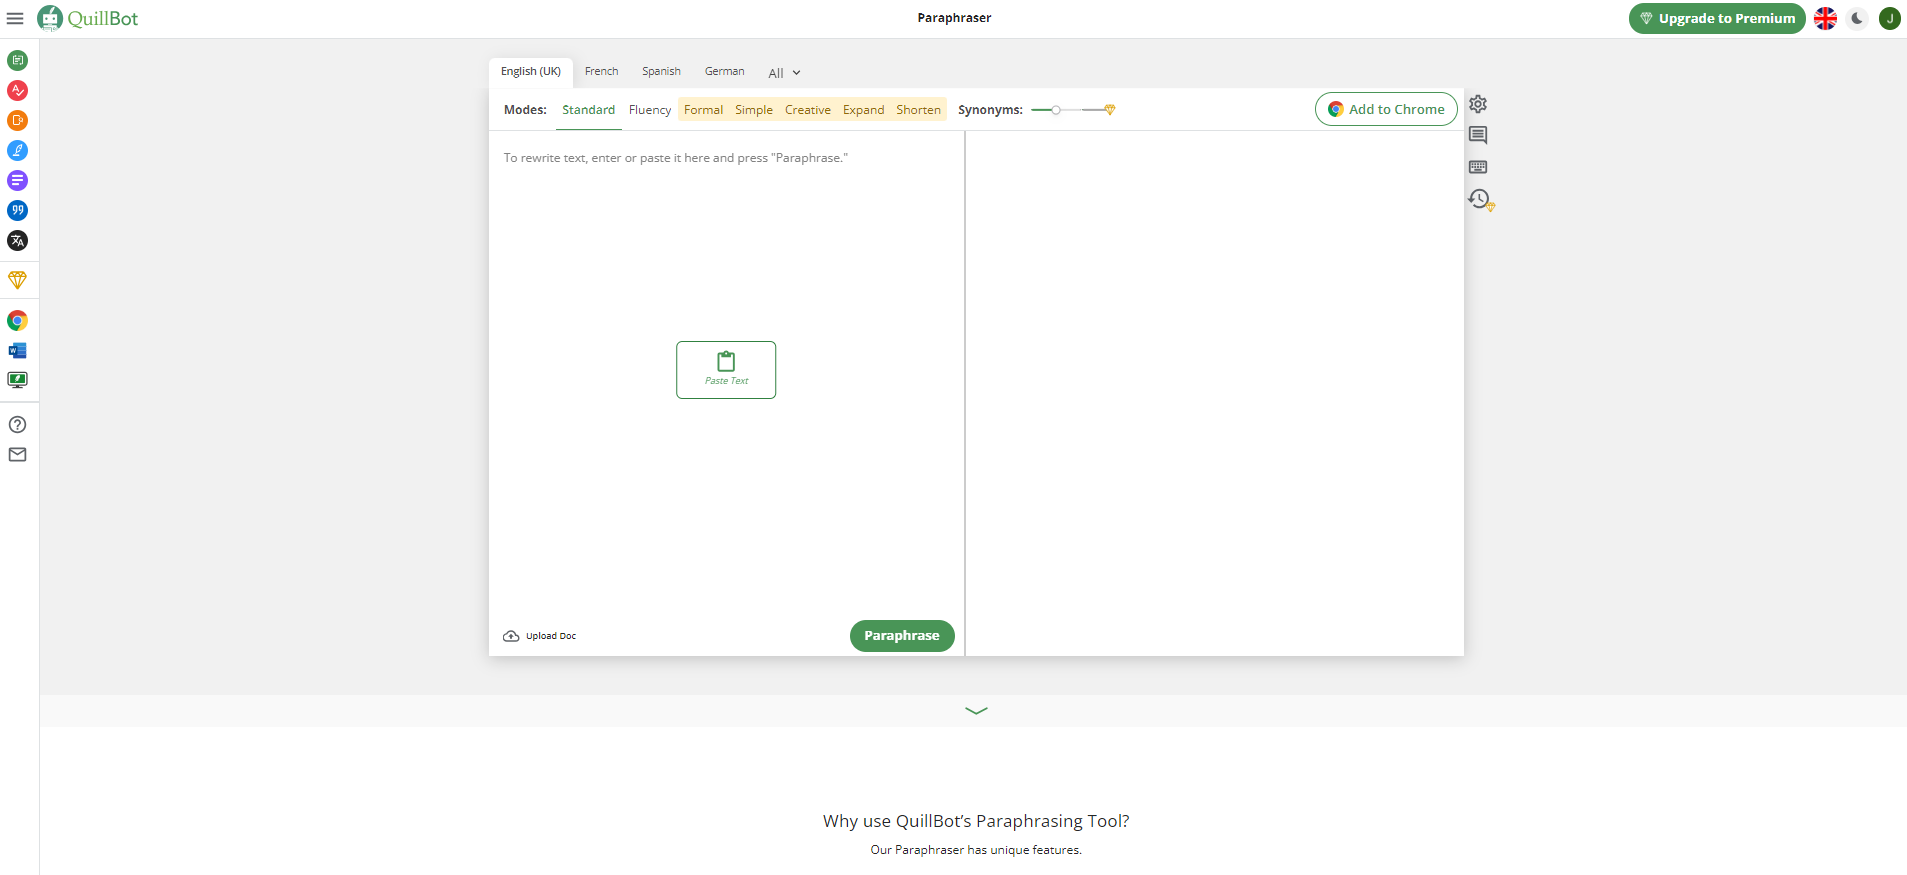Select Standard paraphrasing mode
This screenshot has width=1907, height=875.
589,110
